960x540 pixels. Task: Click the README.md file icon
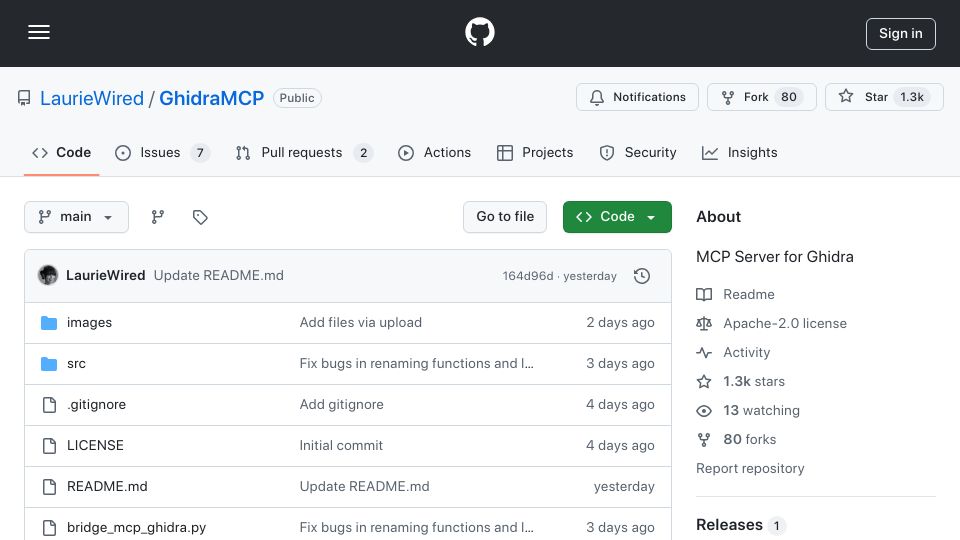(x=49, y=487)
